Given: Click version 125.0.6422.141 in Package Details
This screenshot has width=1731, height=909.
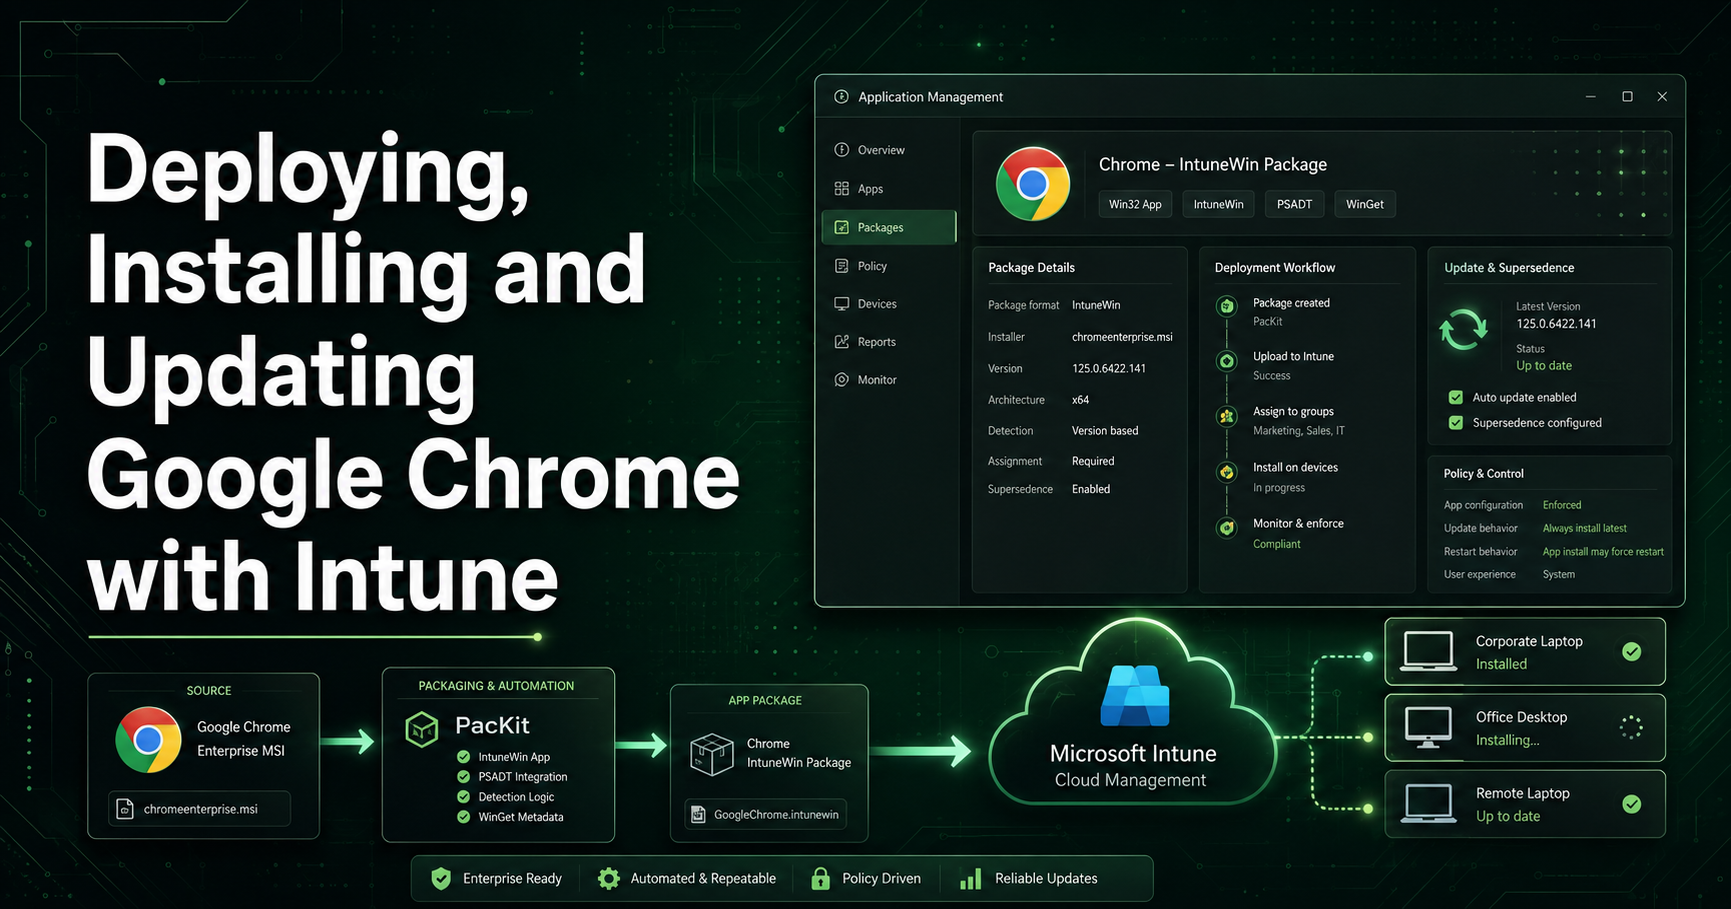Looking at the screenshot, I should point(1109,368).
